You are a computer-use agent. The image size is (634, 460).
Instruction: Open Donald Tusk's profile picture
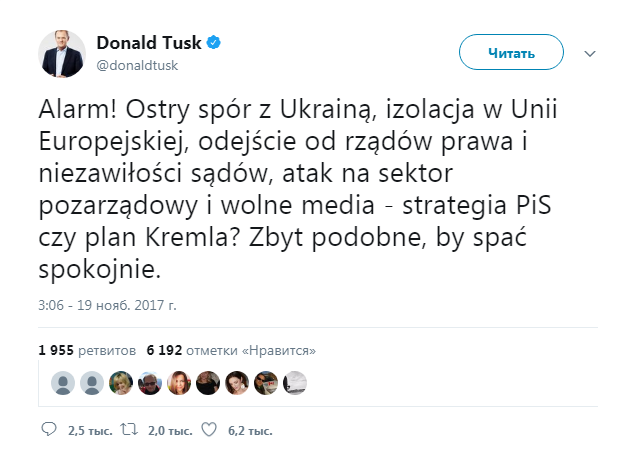62,53
